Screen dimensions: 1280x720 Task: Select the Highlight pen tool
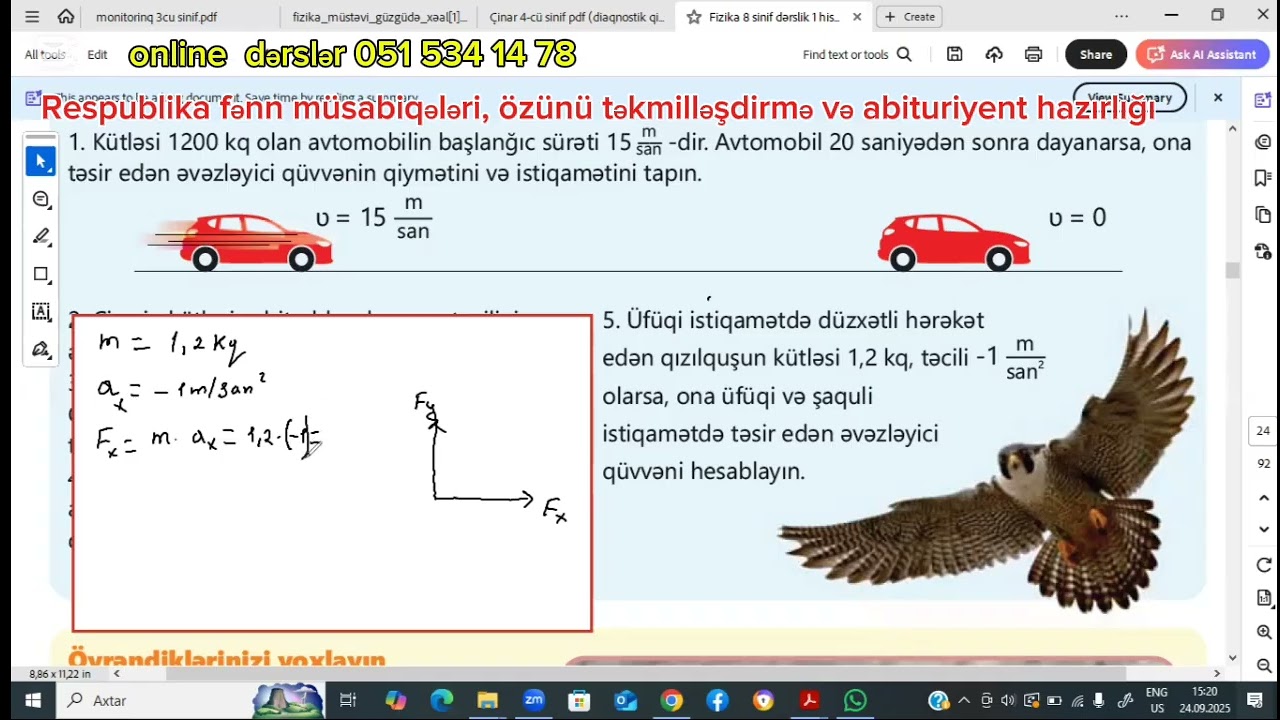click(41, 236)
